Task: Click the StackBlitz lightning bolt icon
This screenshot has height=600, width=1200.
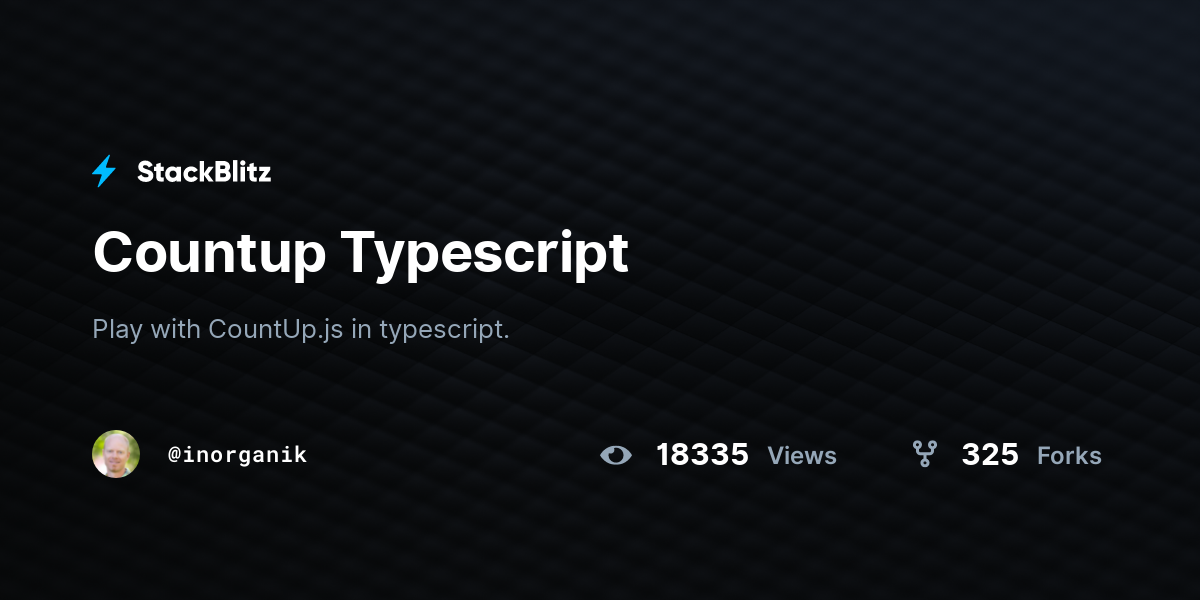Action: pos(104,172)
